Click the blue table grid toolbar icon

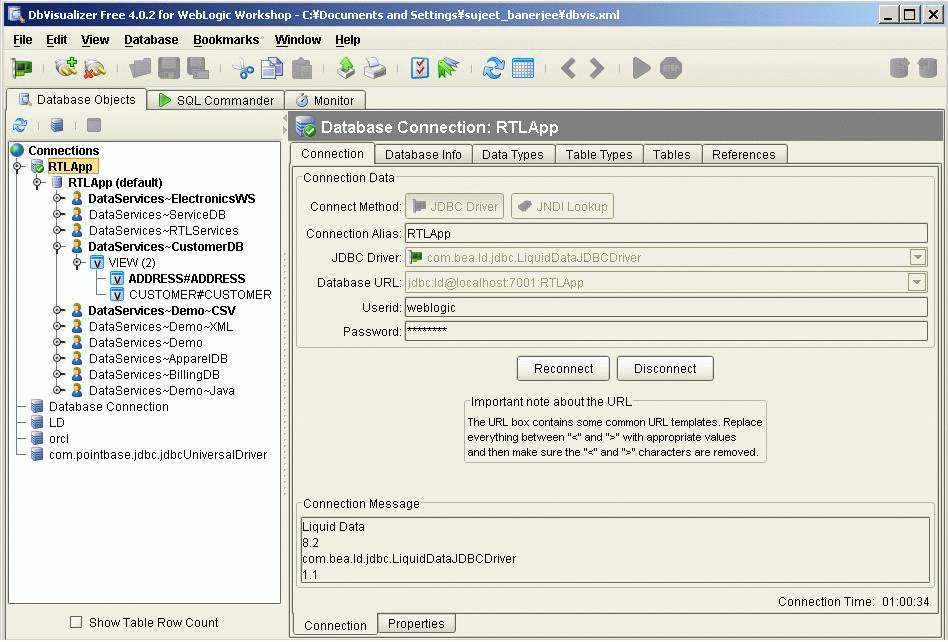tap(523, 68)
